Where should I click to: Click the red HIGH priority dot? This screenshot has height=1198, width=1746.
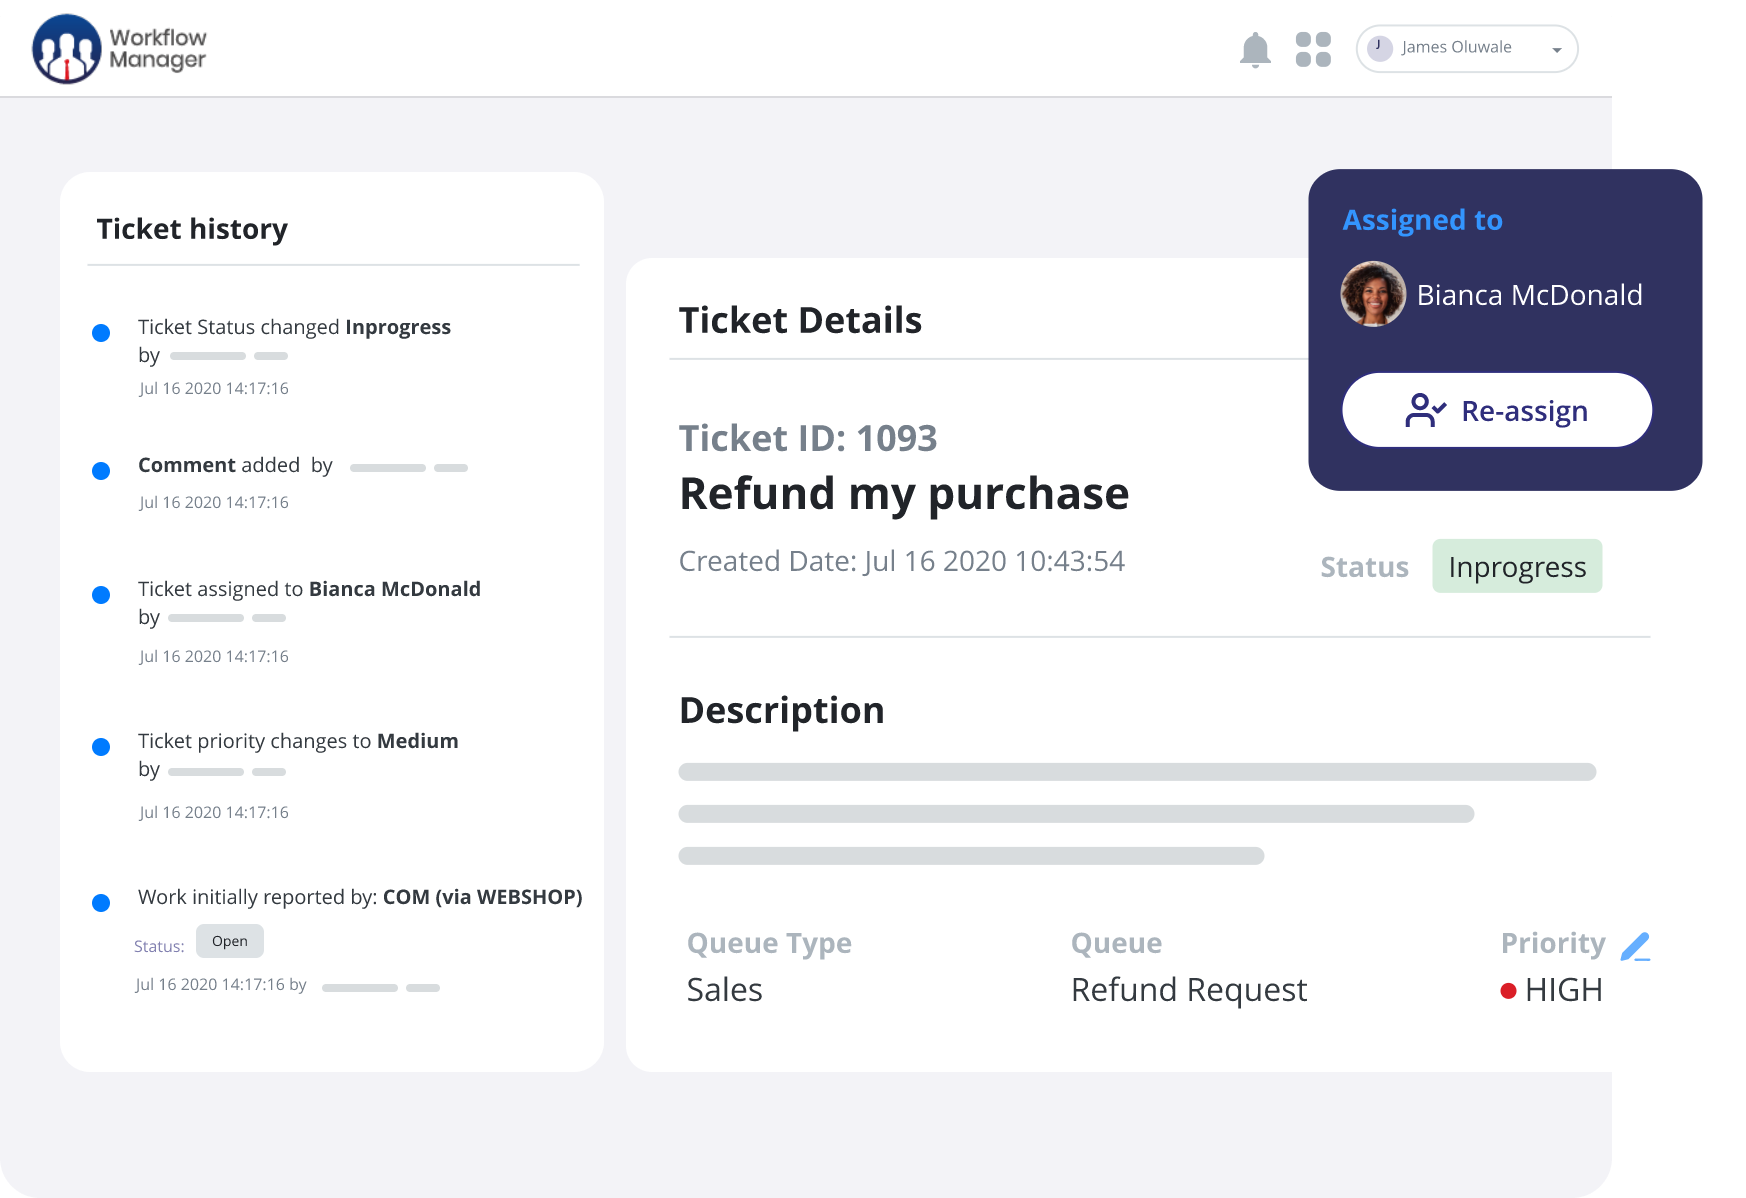point(1508,991)
